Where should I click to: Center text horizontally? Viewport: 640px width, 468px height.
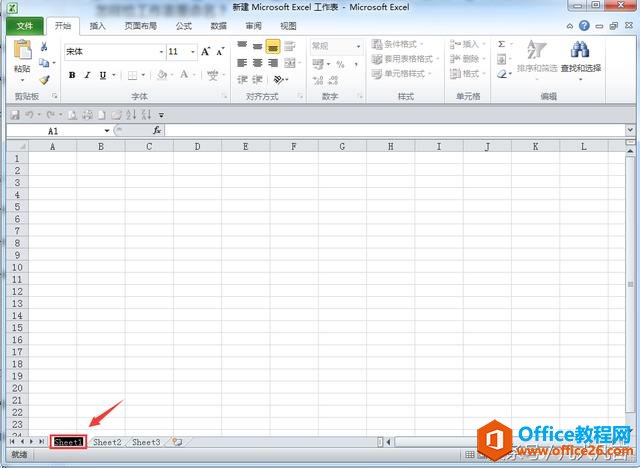(257, 63)
